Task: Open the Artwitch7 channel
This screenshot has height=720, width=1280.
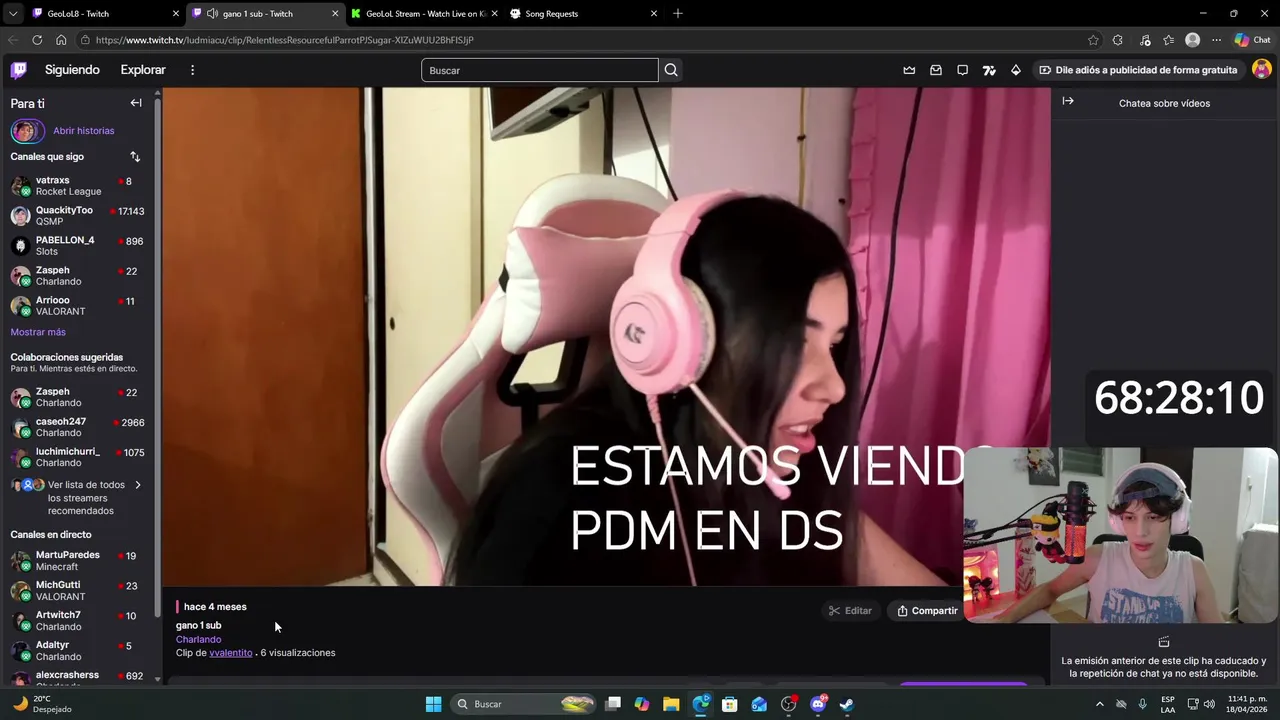Action: (x=78, y=621)
